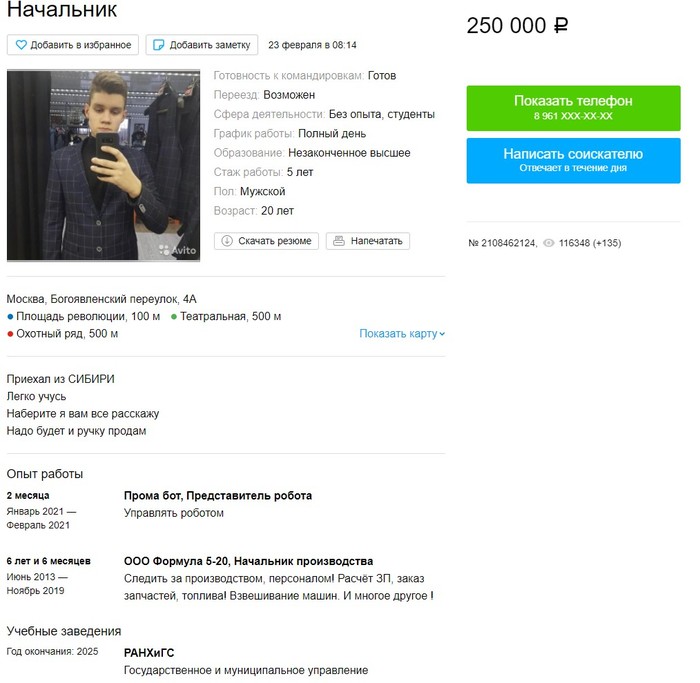Click the red Охотный ряд metro dot
The image size is (700, 683).
[x=10, y=334]
